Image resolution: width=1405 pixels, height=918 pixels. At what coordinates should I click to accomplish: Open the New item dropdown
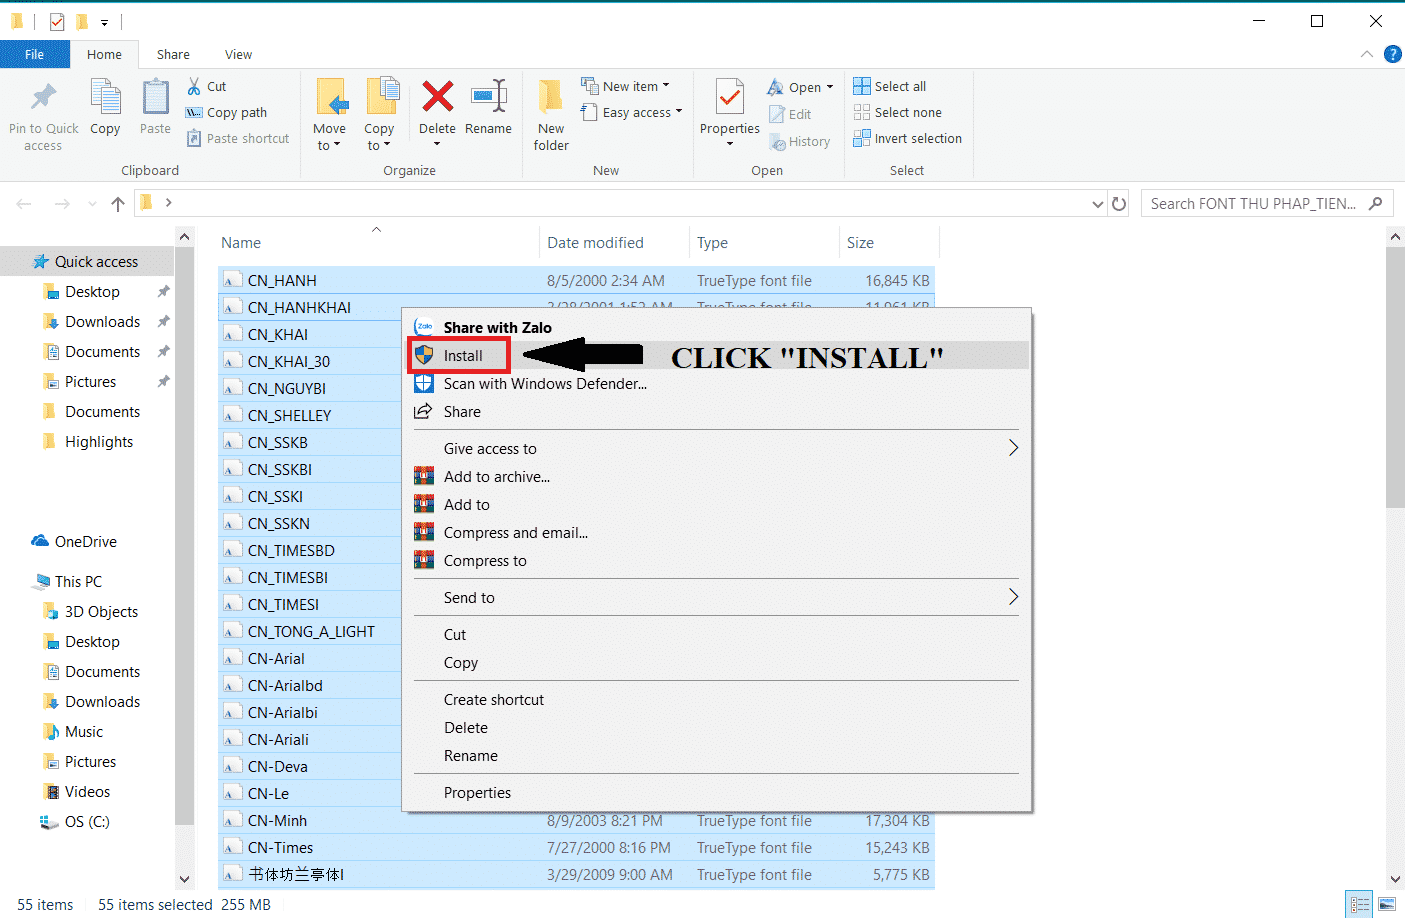[625, 86]
